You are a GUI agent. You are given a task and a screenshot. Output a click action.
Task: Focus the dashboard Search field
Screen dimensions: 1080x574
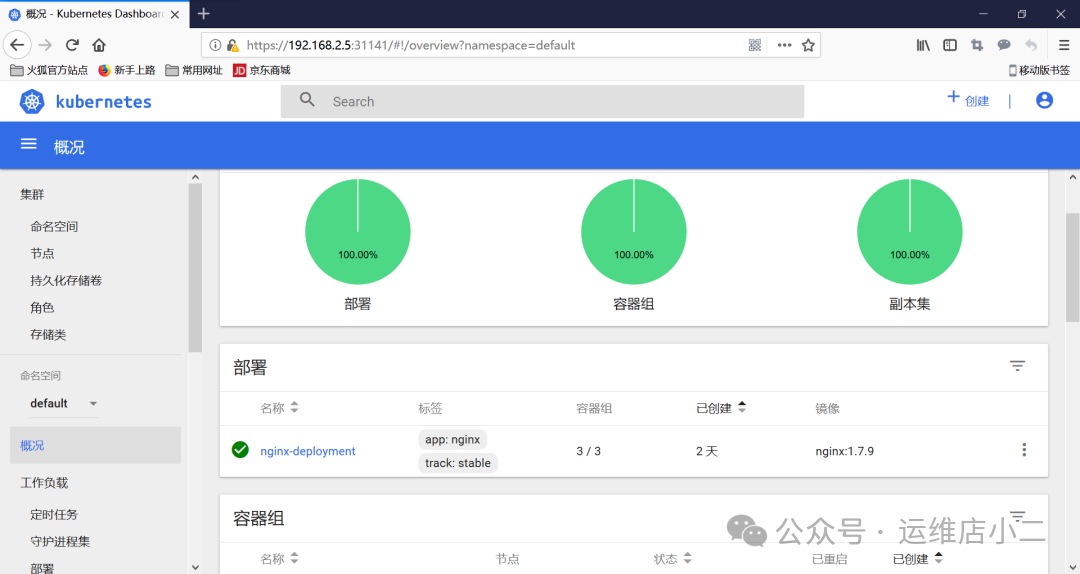[x=542, y=101]
